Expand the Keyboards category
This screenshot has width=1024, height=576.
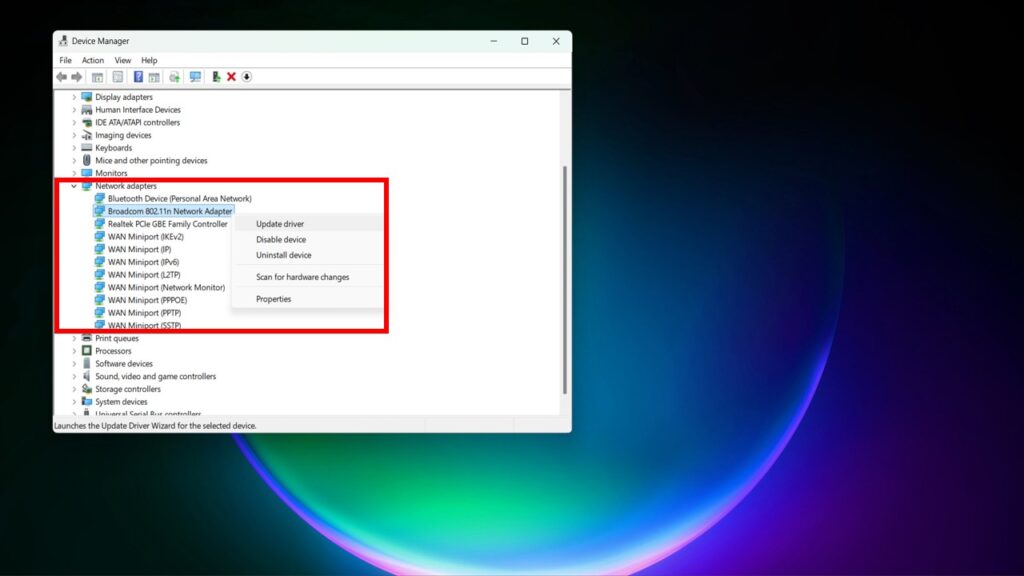point(74,148)
